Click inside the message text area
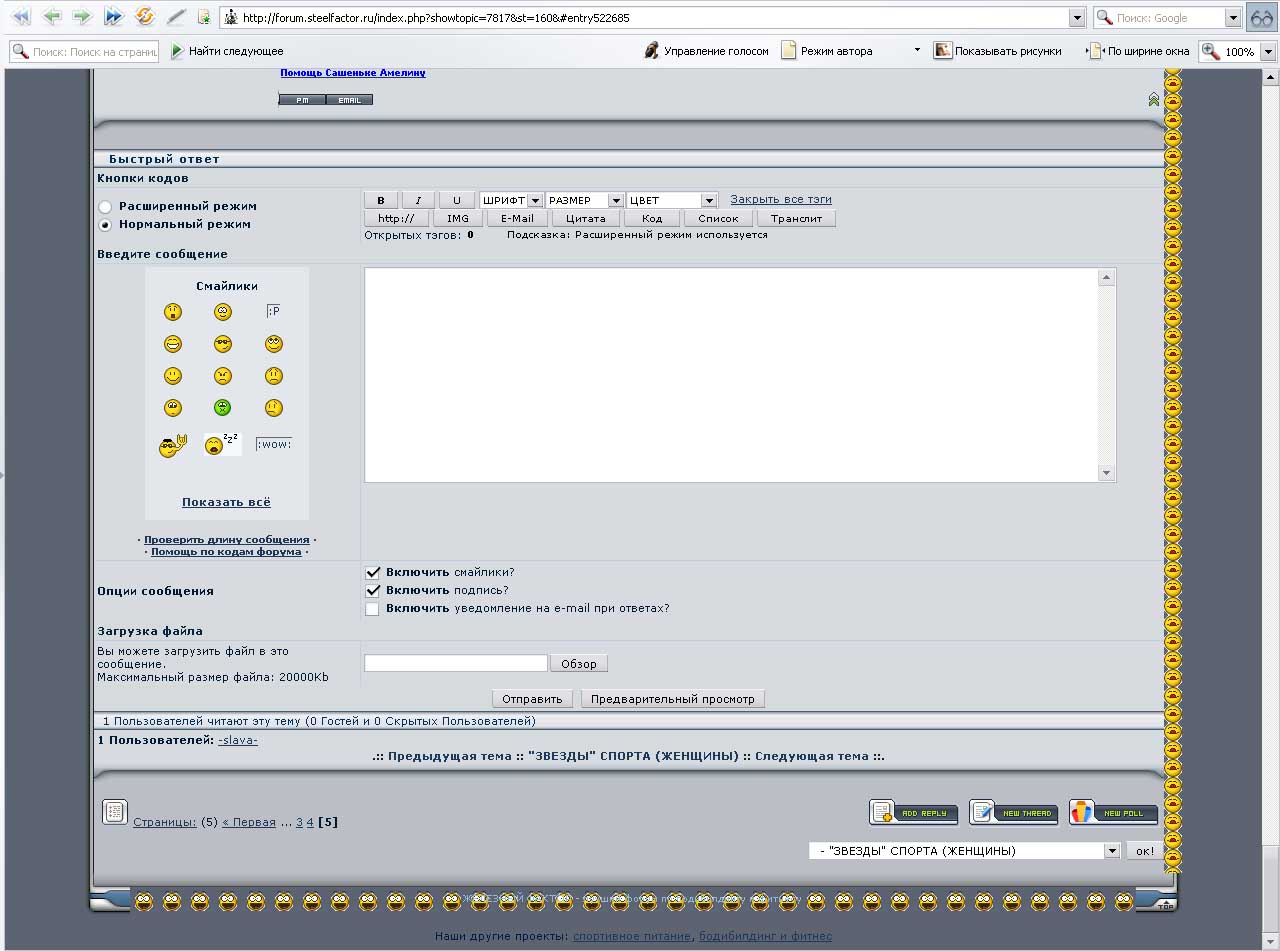The image size is (1280, 951). click(730, 375)
